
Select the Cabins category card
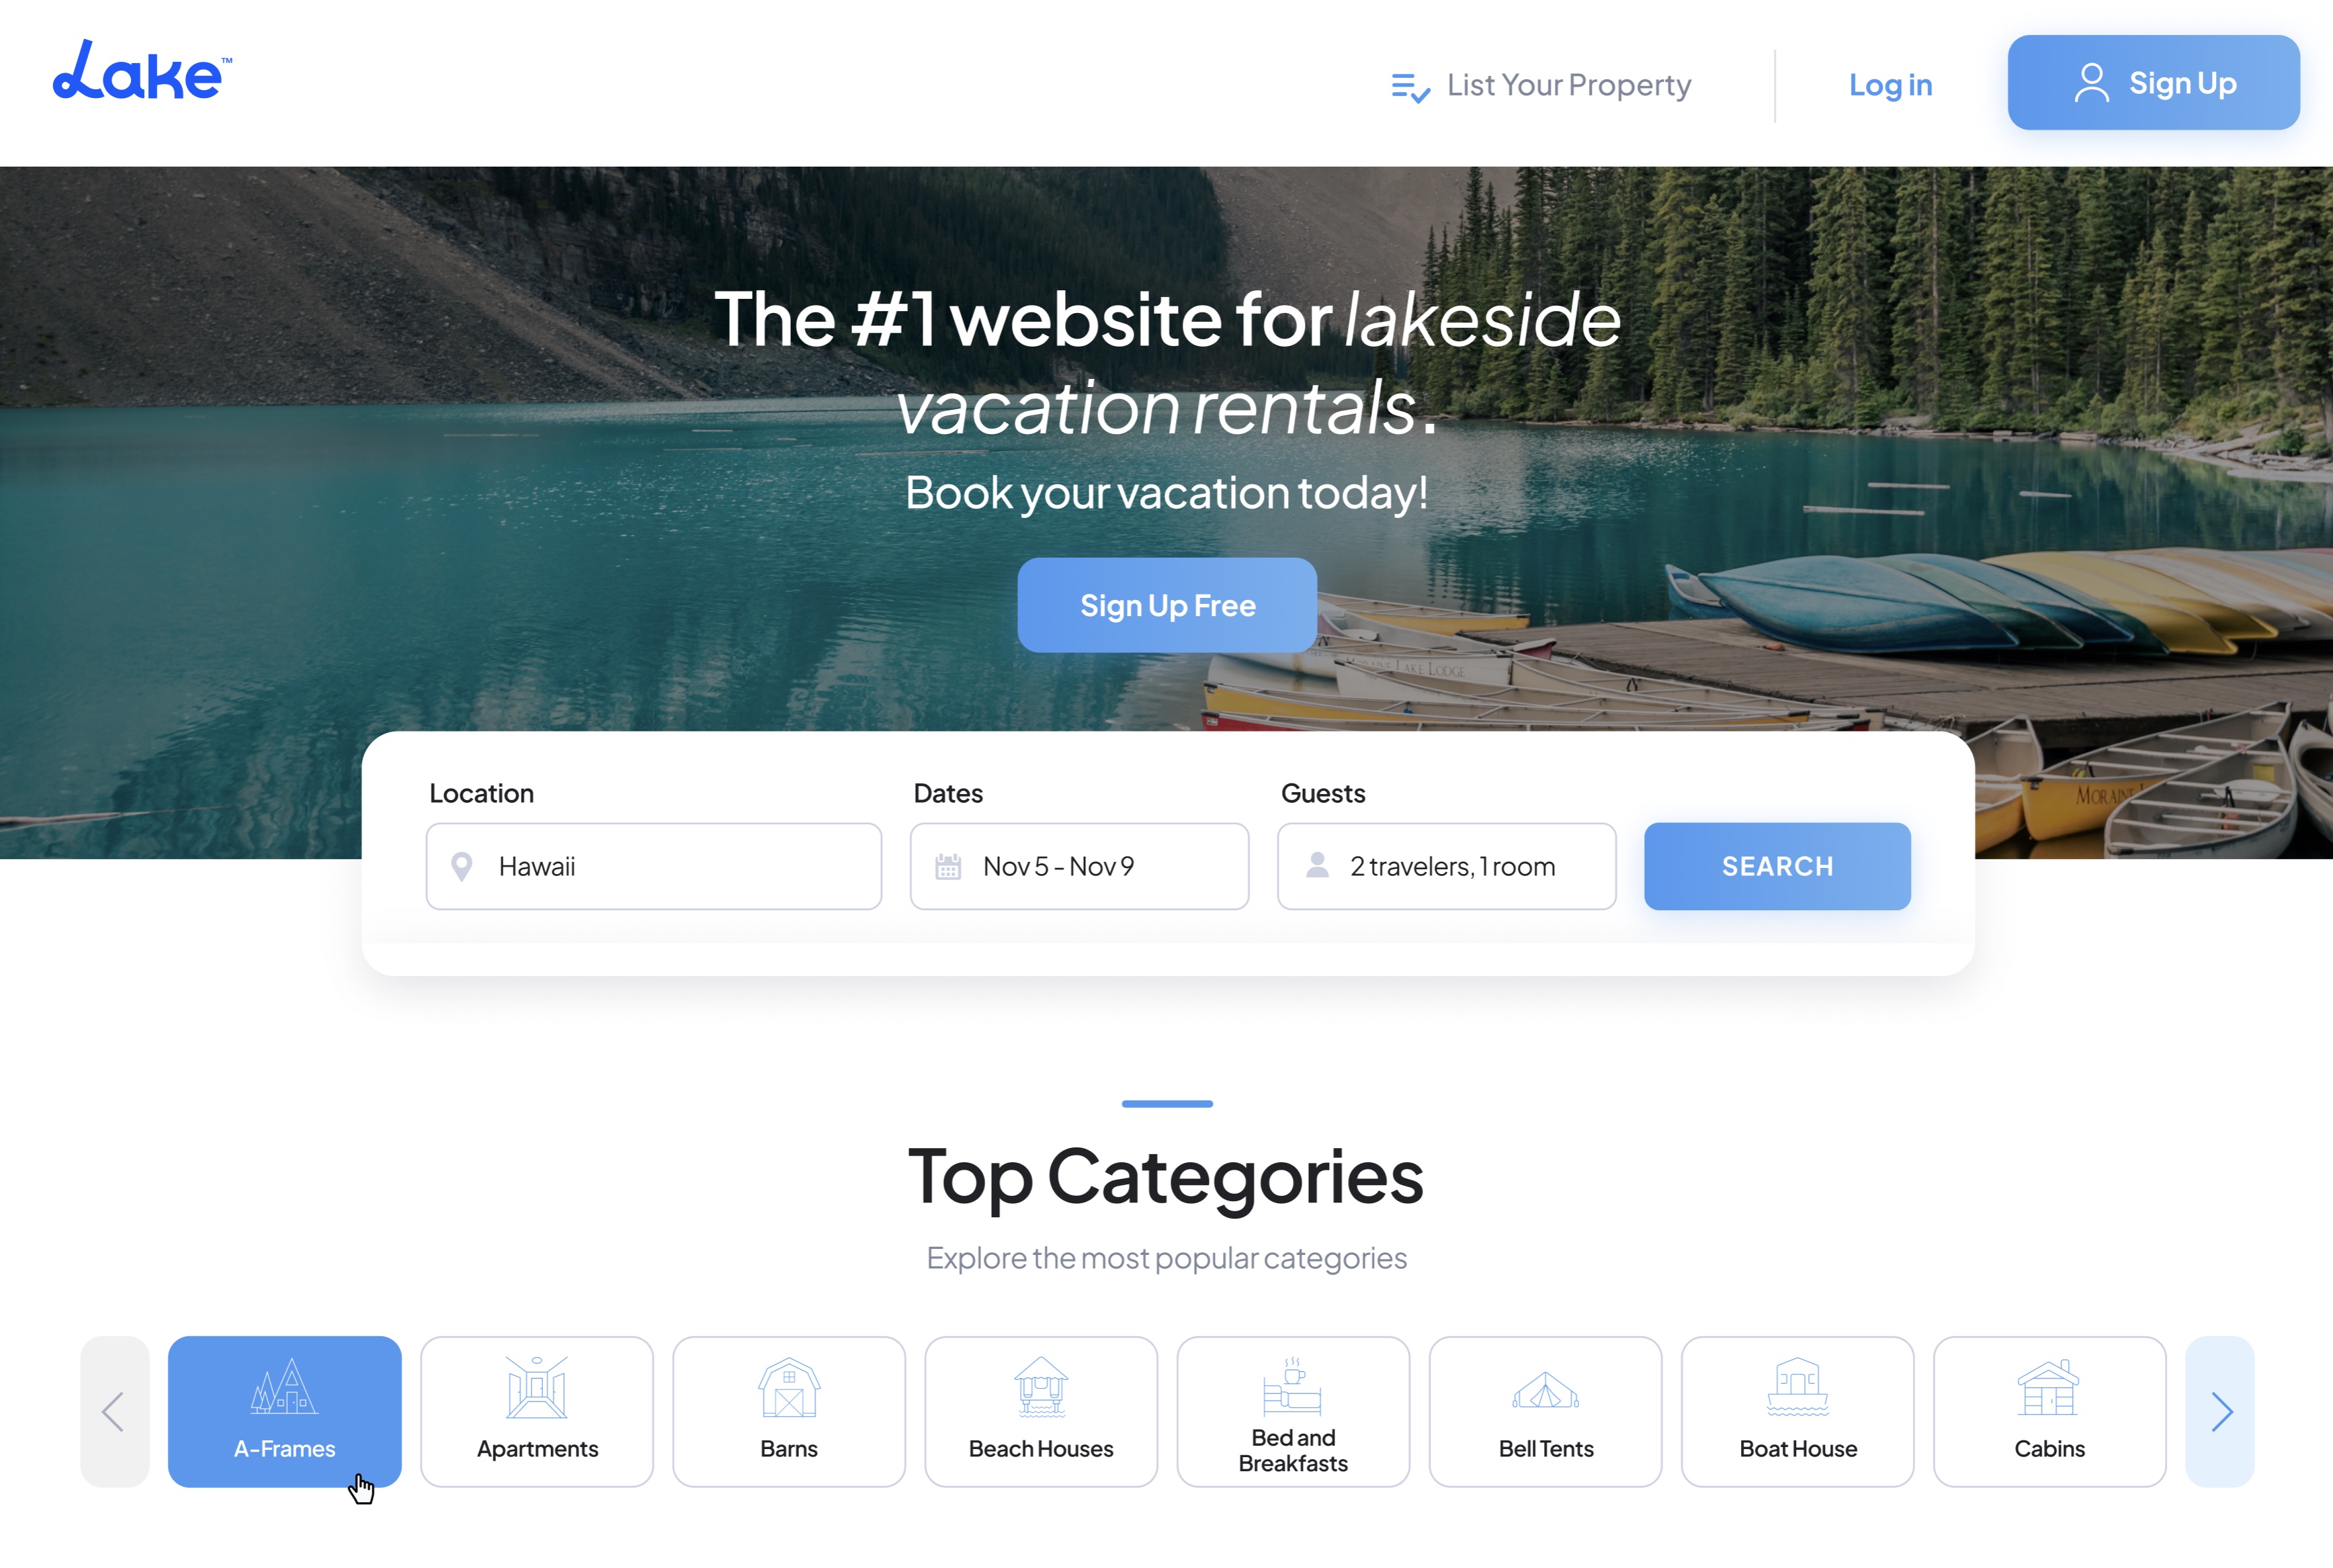[2049, 1411]
